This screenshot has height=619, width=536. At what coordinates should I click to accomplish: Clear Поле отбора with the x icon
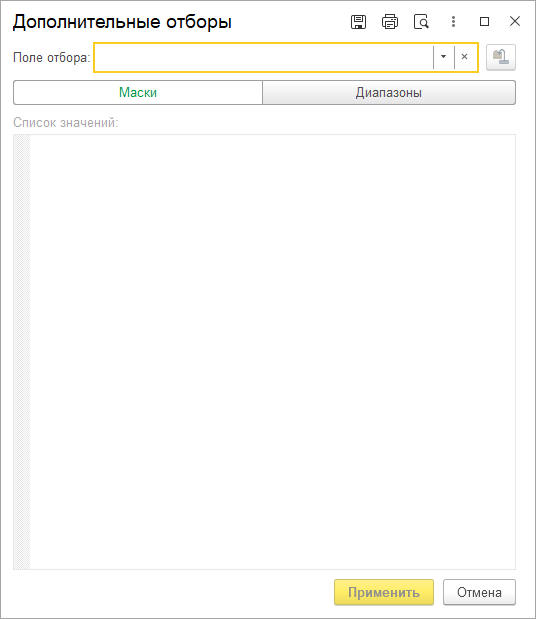coord(465,57)
